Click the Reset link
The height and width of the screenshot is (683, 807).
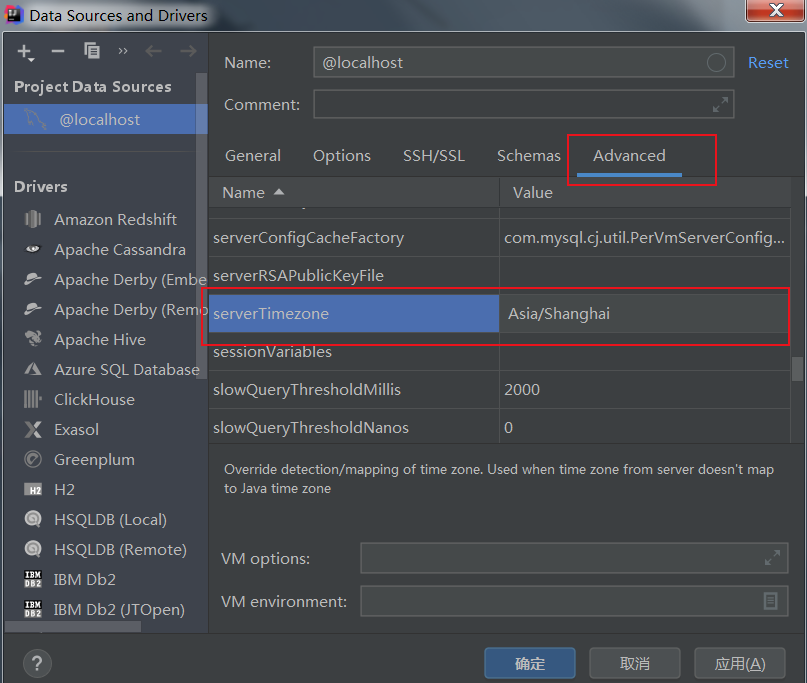tap(767, 63)
